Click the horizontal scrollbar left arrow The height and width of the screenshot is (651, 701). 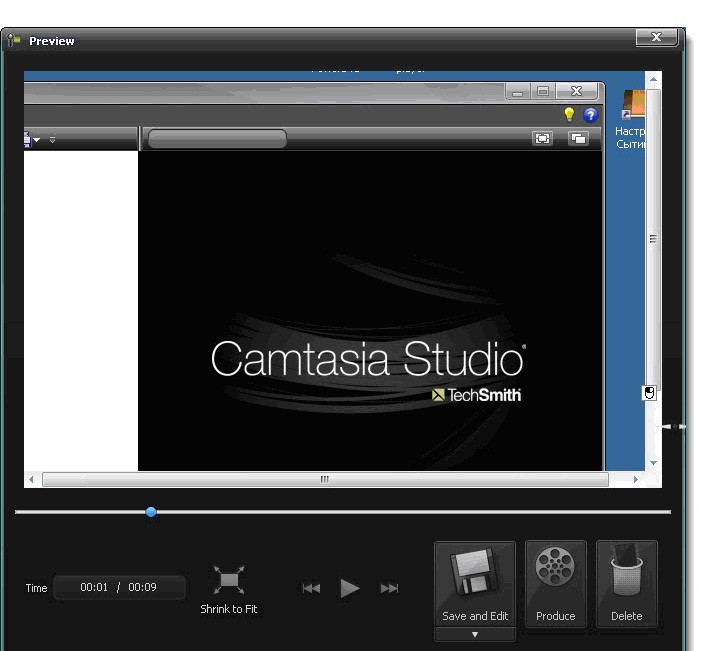31,479
